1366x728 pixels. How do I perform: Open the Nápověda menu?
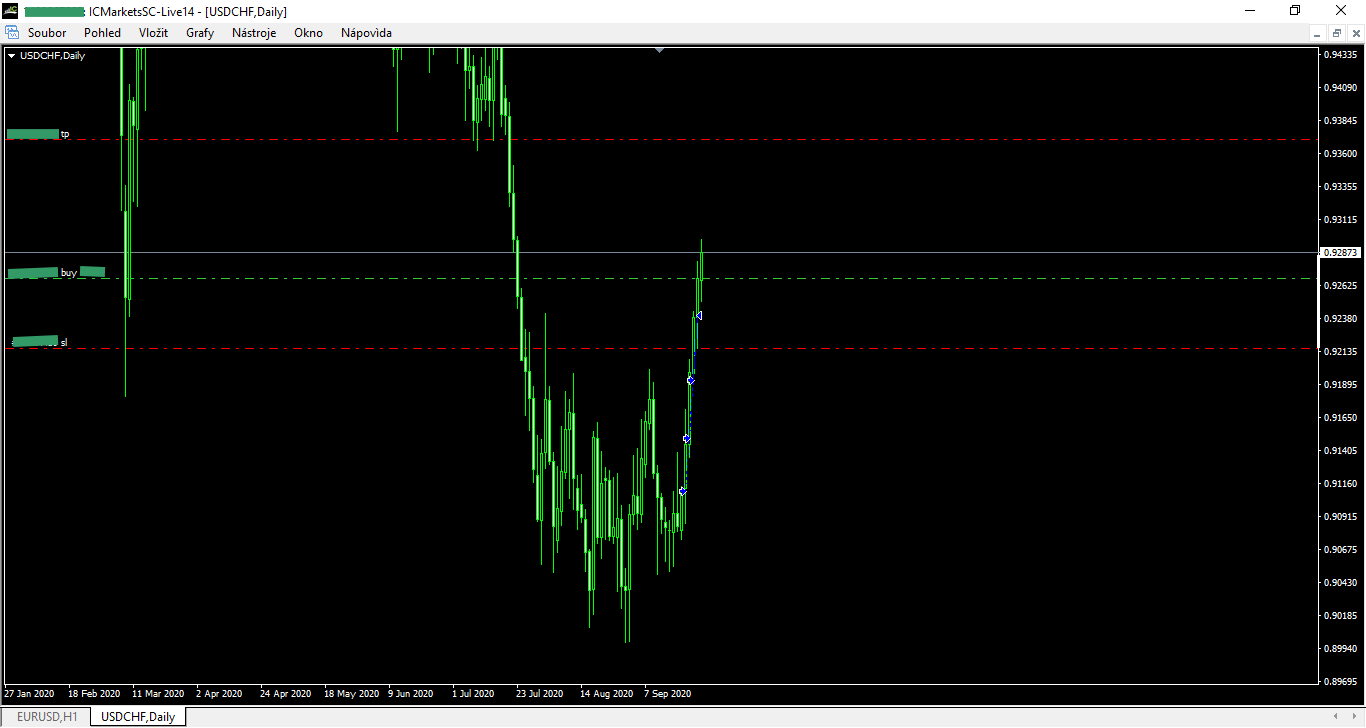[x=366, y=33]
